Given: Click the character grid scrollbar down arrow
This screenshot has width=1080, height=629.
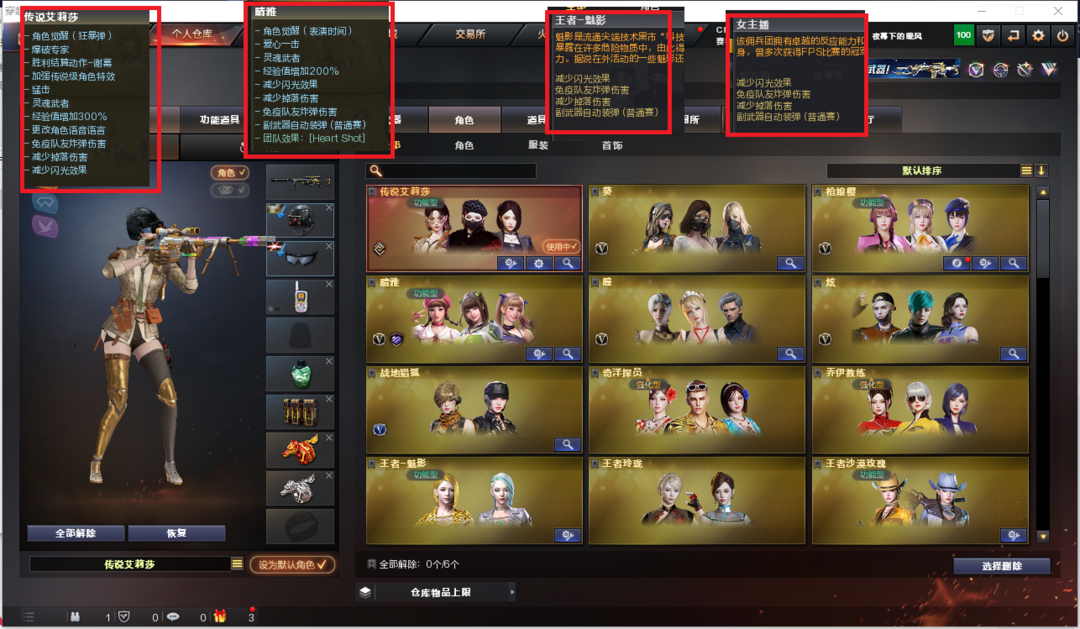Looking at the screenshot, I should coord(1043,536).
